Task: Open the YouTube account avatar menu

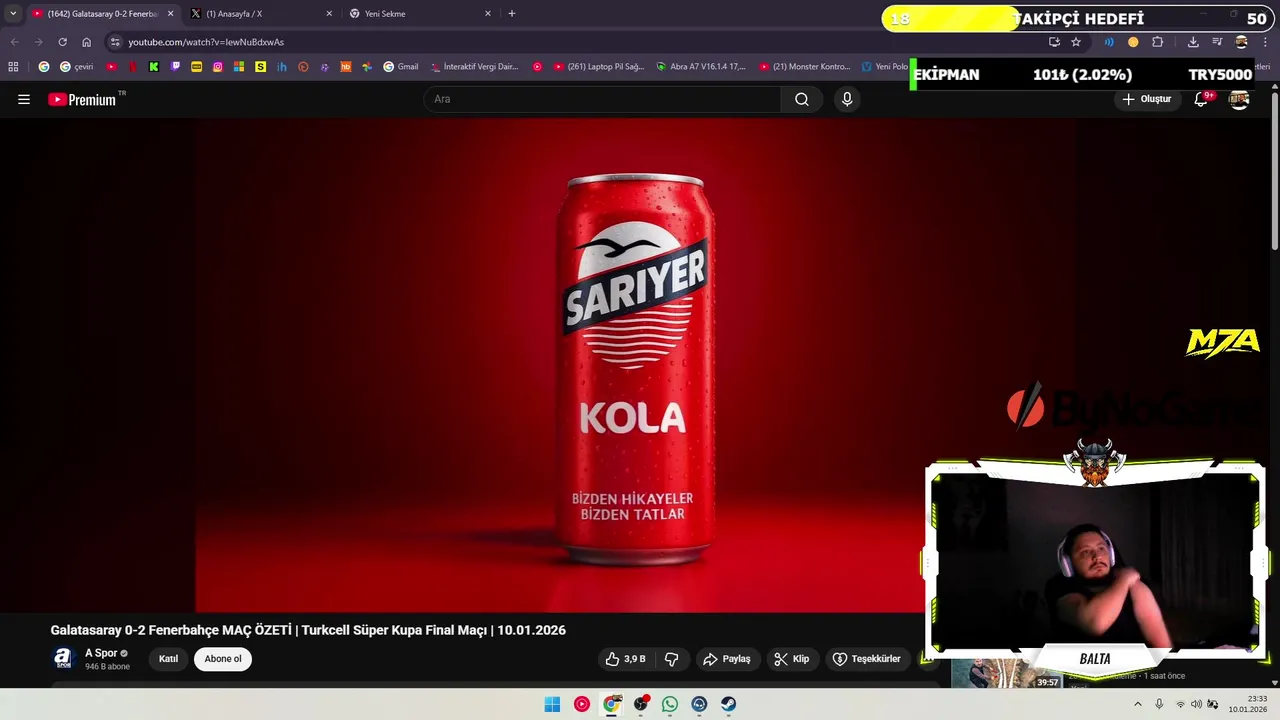Action: tap(1239, 99)
